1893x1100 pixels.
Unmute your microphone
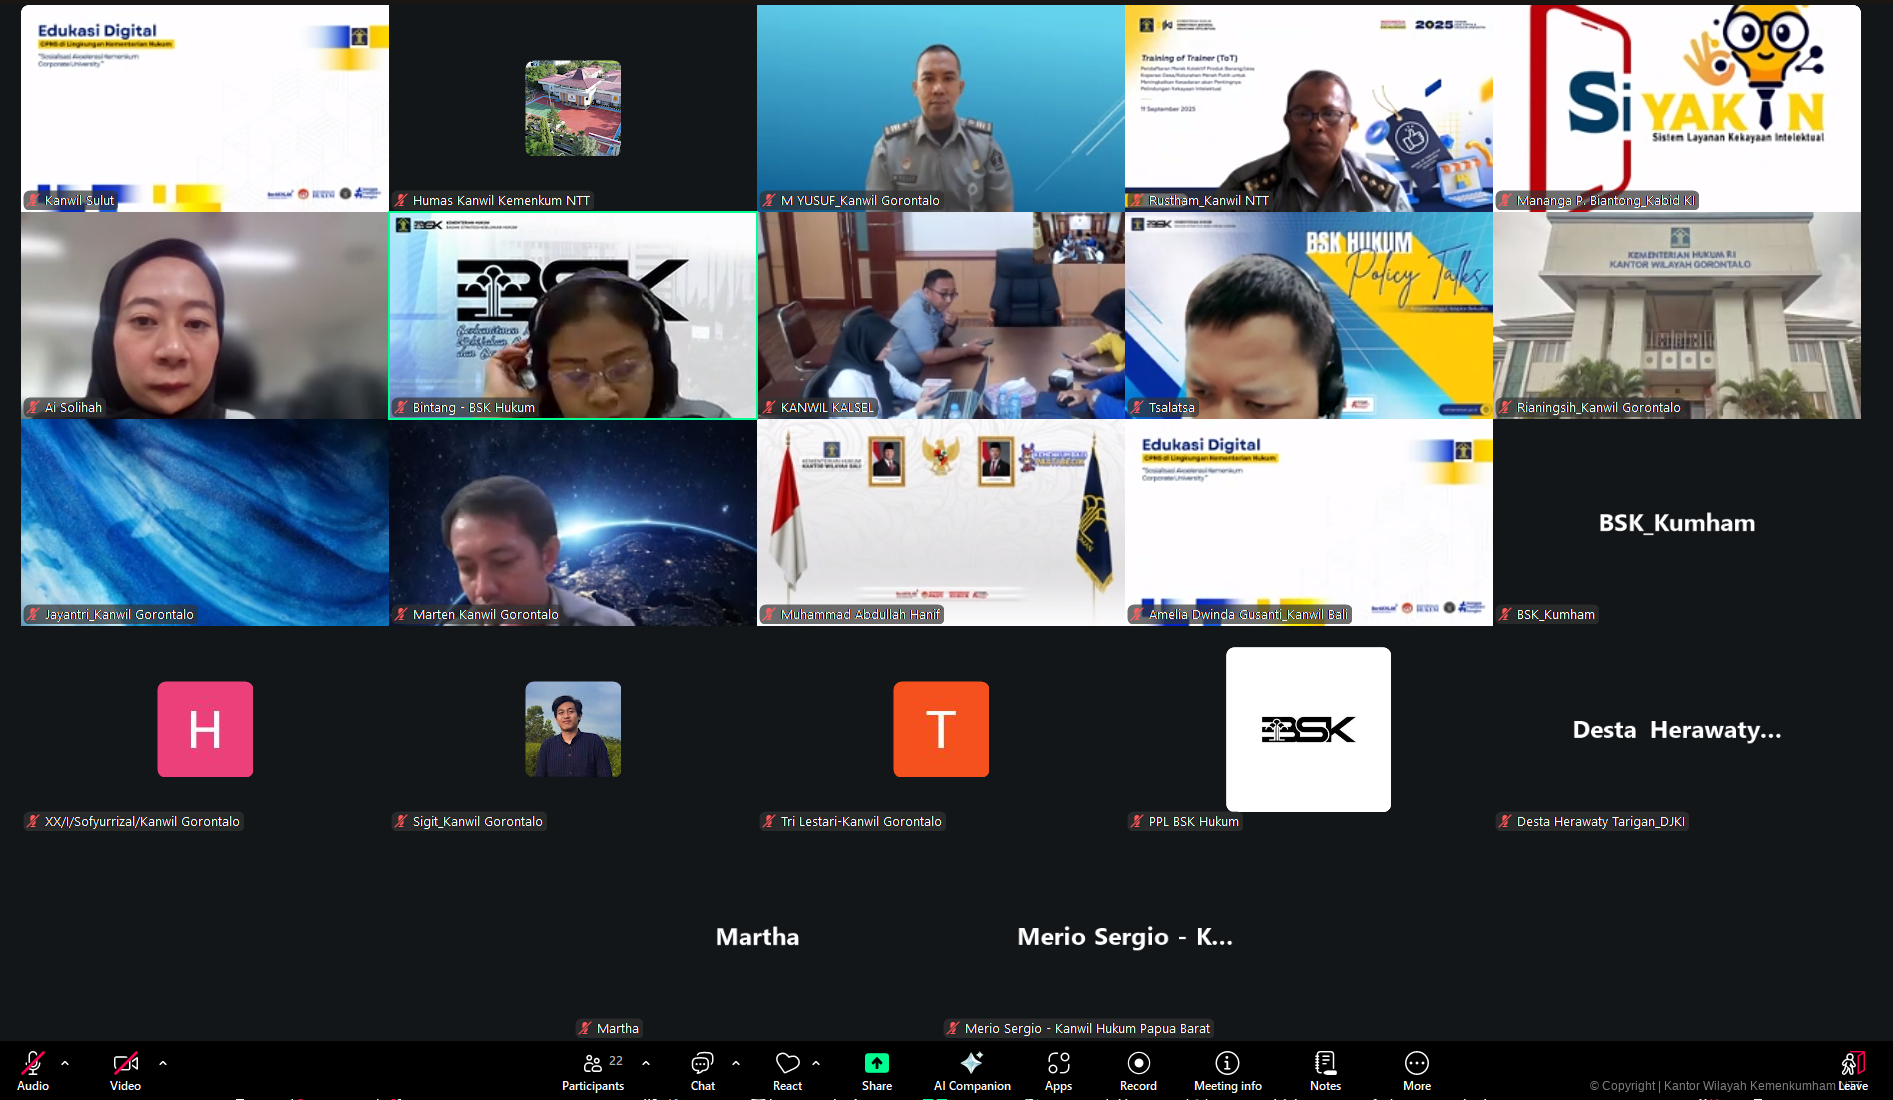pos(33,1070)
